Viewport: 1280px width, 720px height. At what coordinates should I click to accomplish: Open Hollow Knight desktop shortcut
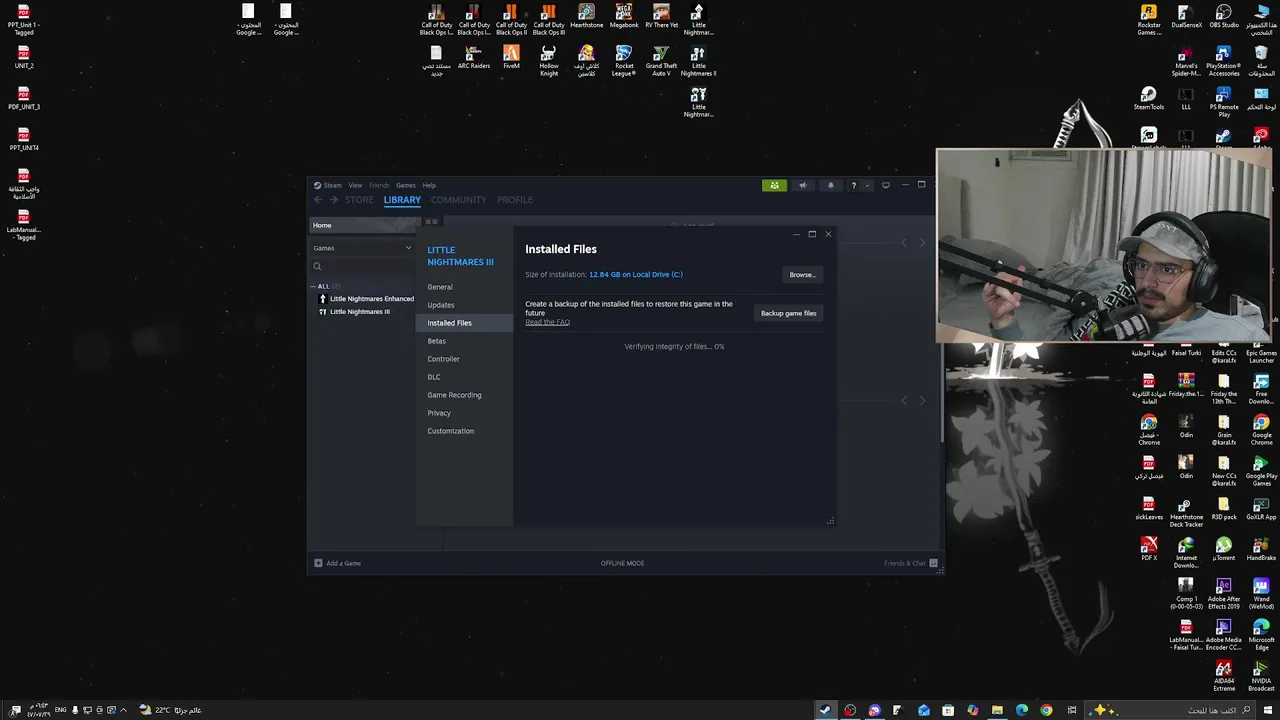click(549, 60)
